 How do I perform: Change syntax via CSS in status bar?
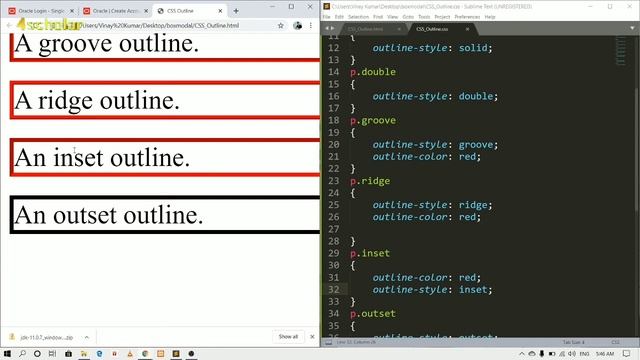(x=615, y=342)
